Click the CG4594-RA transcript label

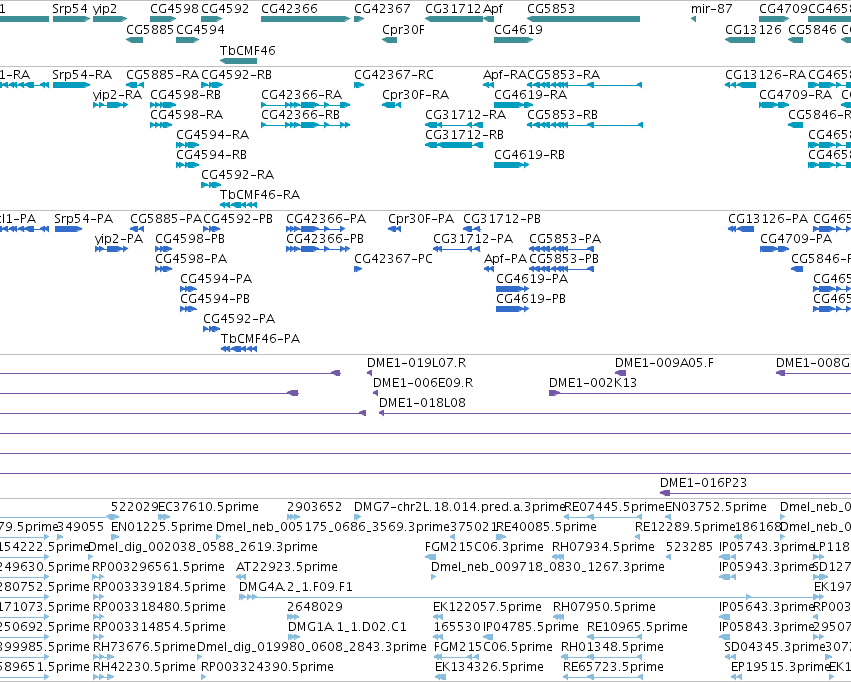pos(212,135)
